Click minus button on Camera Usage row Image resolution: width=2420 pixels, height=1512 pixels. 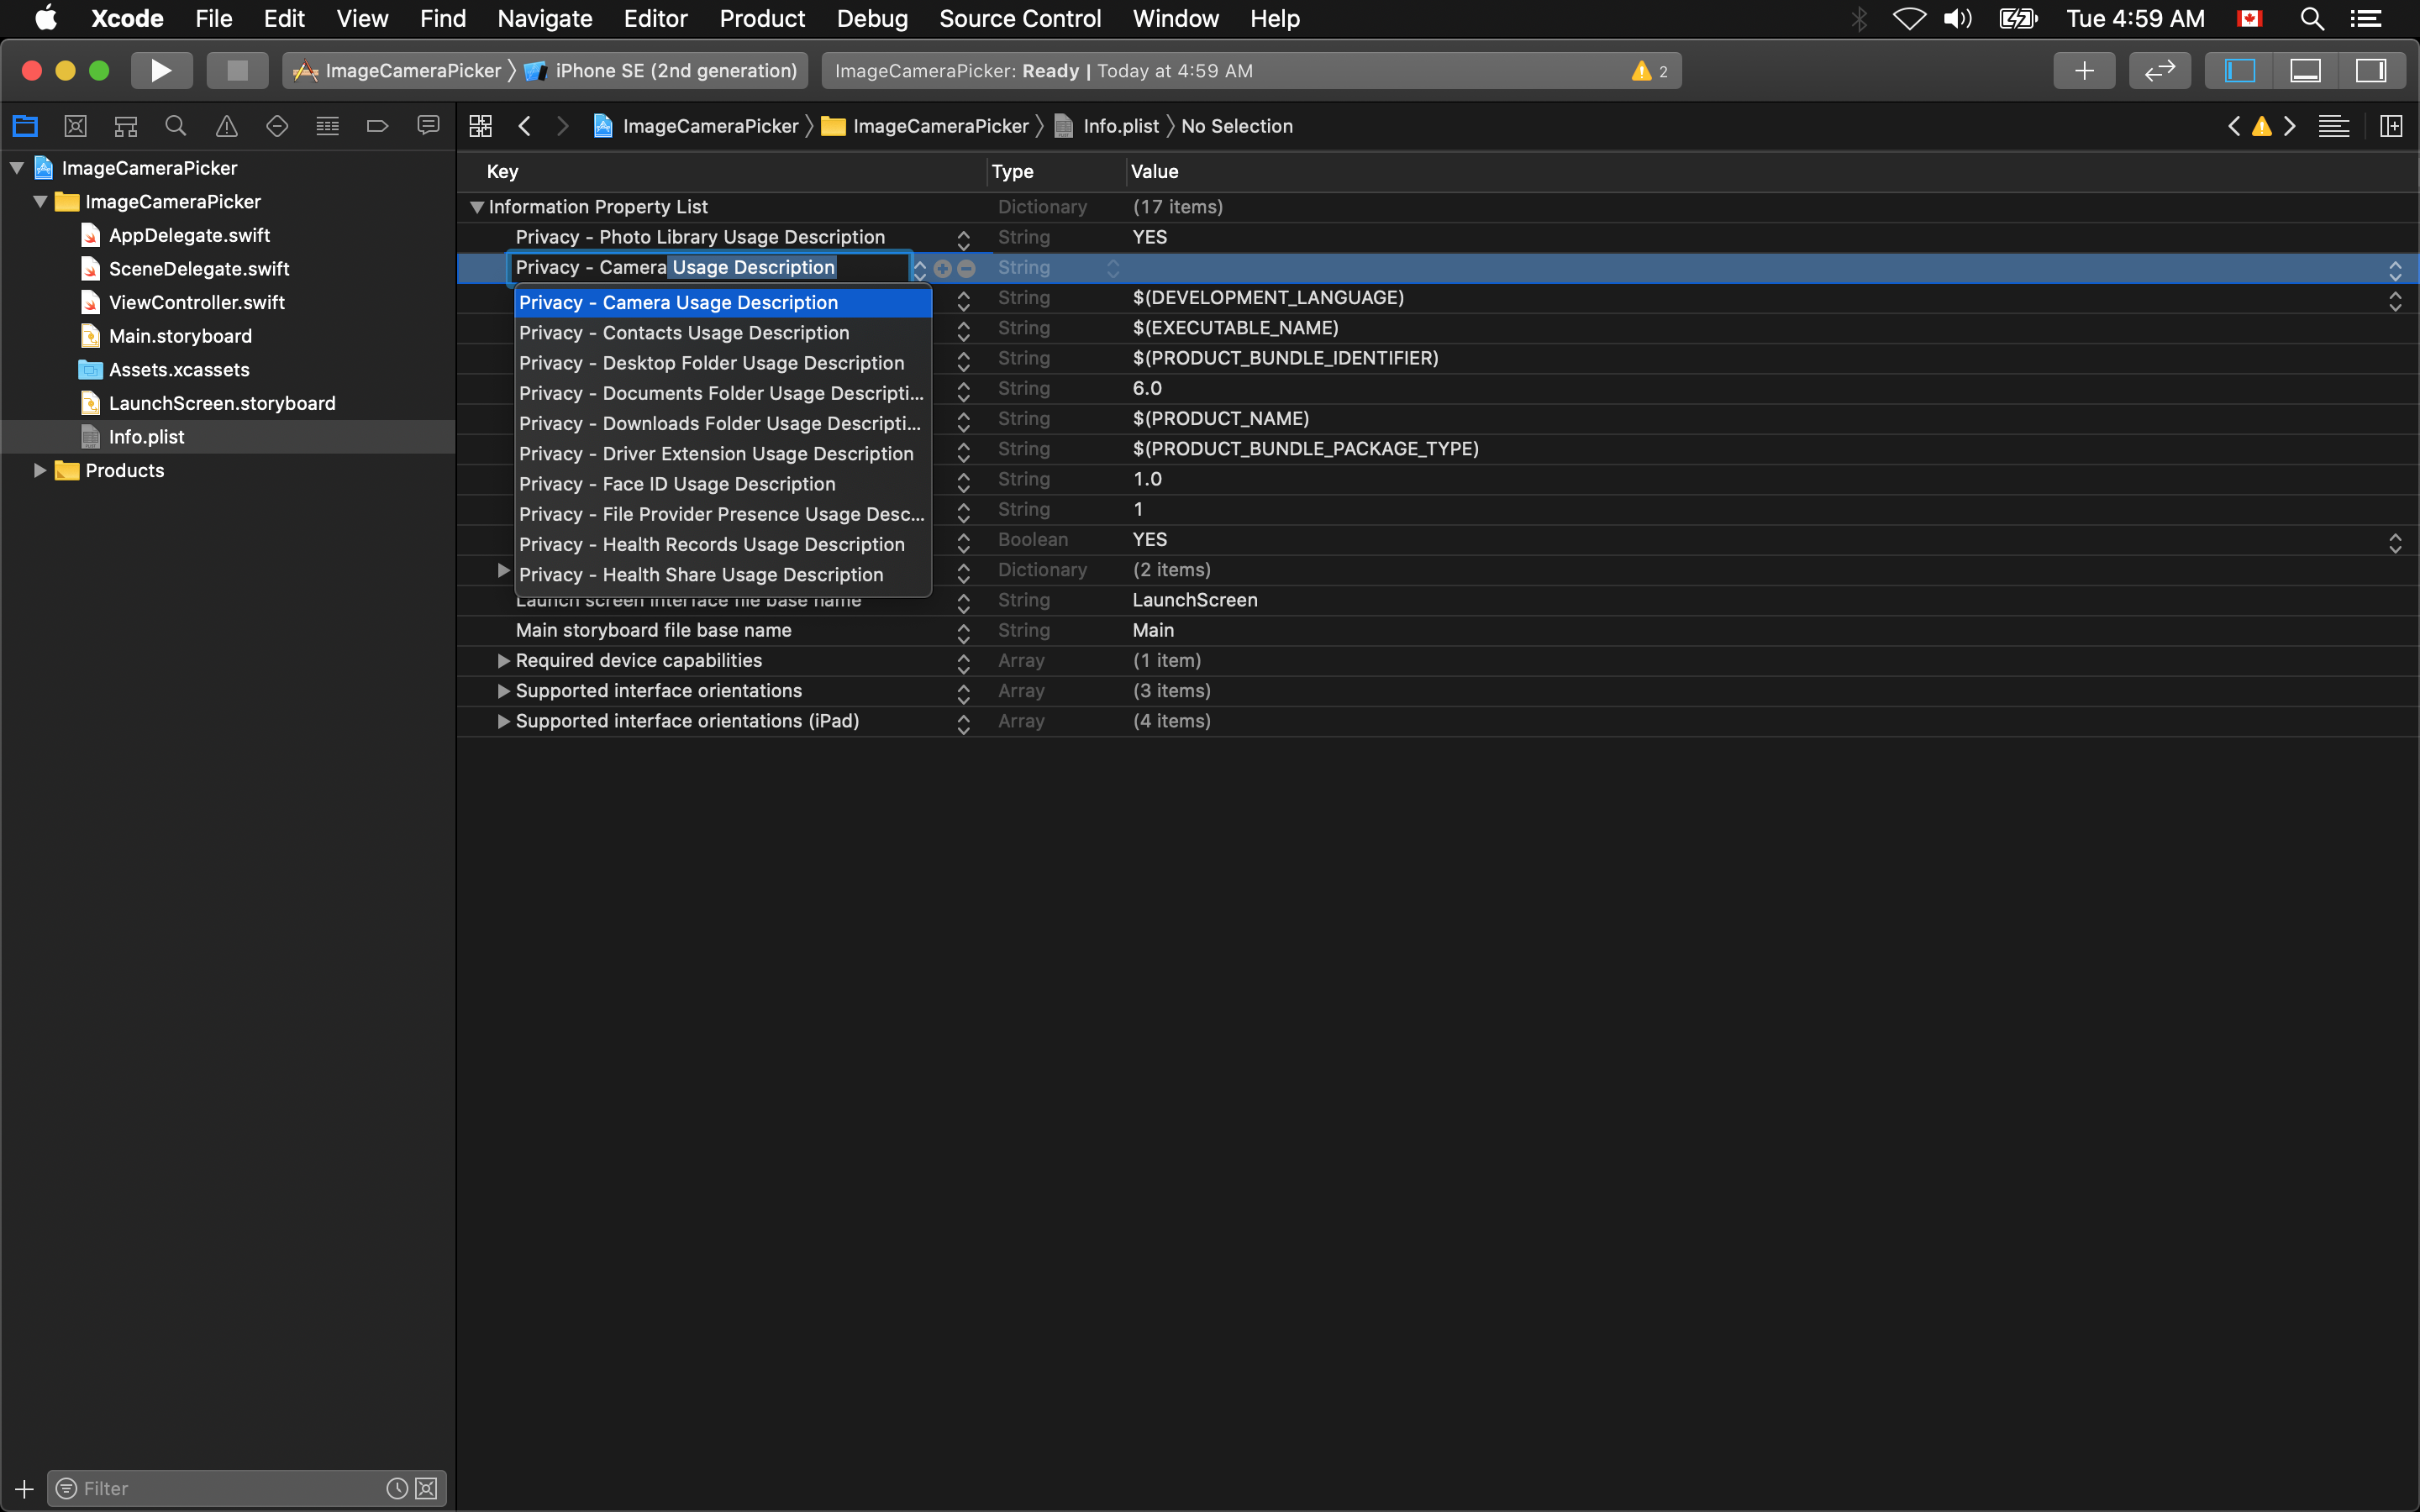(x=966, y=268)
